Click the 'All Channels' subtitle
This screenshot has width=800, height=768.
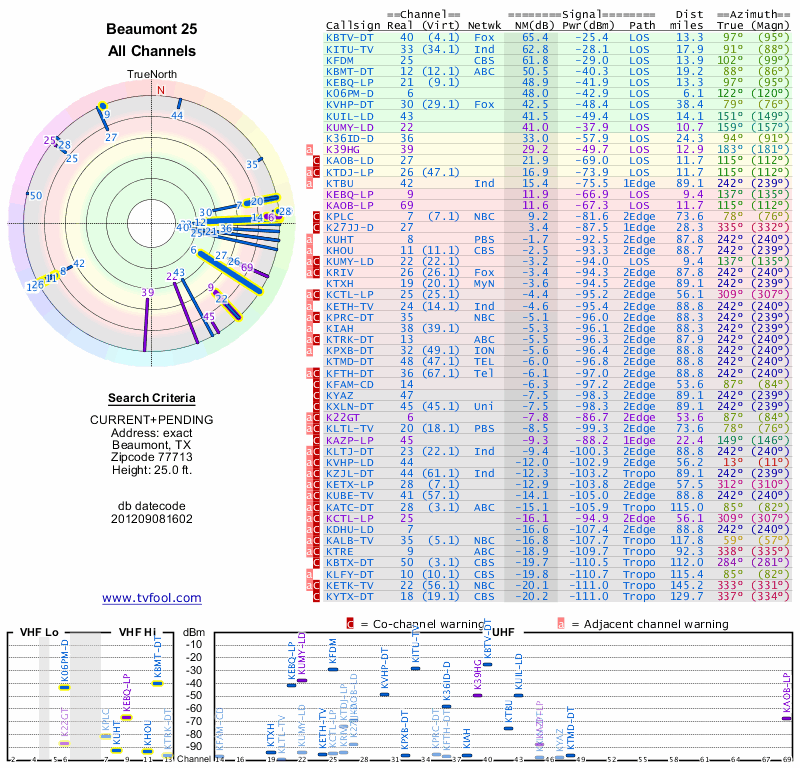pos(152,51)
